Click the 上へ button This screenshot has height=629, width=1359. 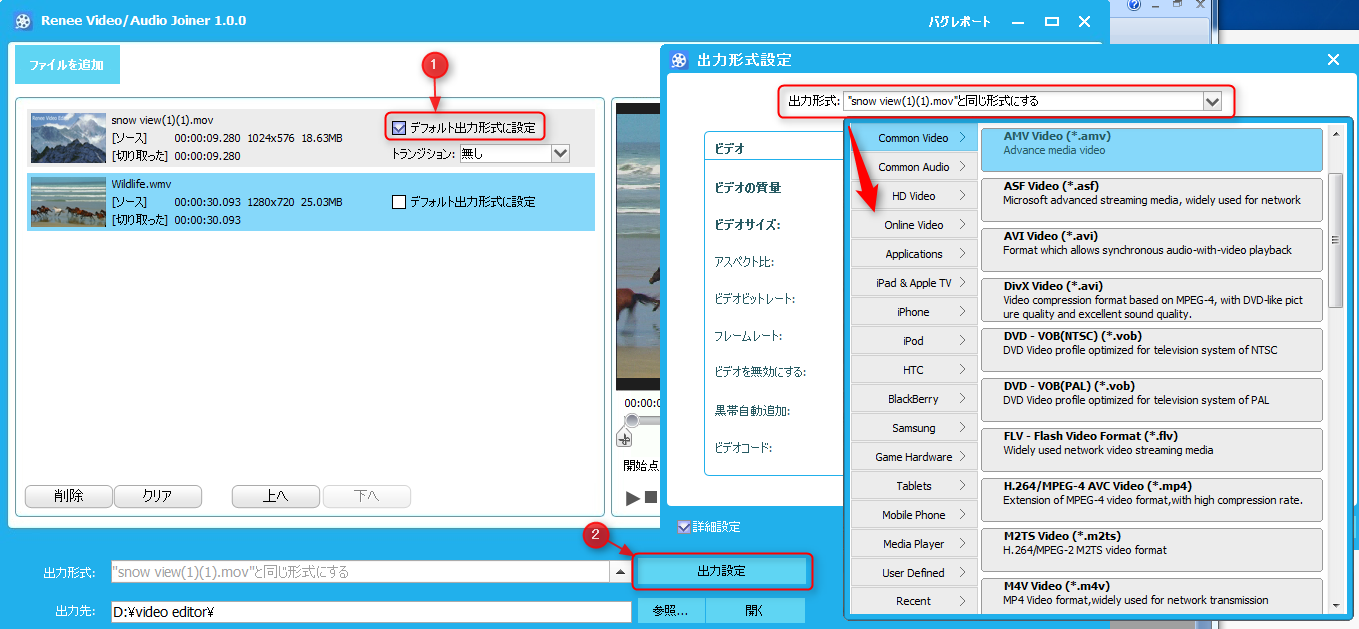tap(276, 496)
